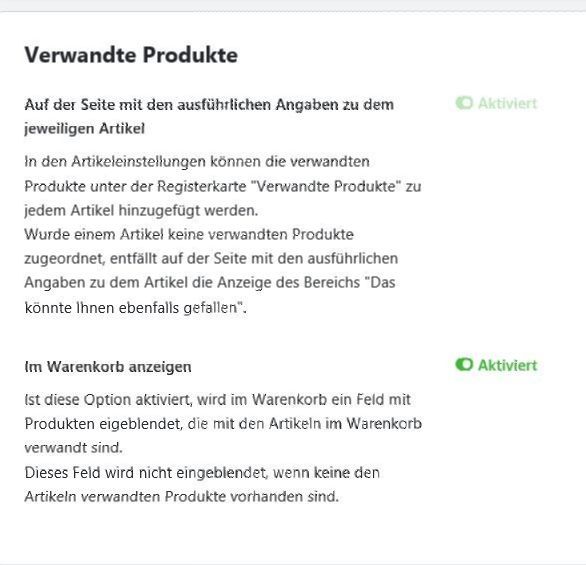Click the last line 'Artikeln verwandten Produkte vorhanden sind.'

[182, 497]
